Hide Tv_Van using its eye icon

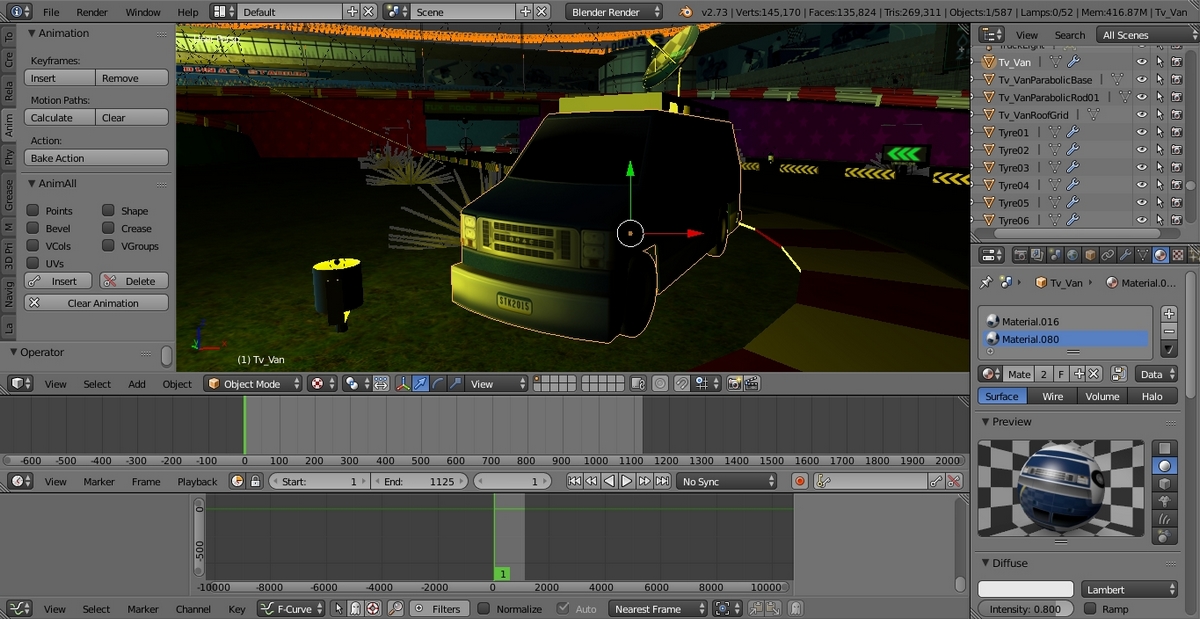1141,62
